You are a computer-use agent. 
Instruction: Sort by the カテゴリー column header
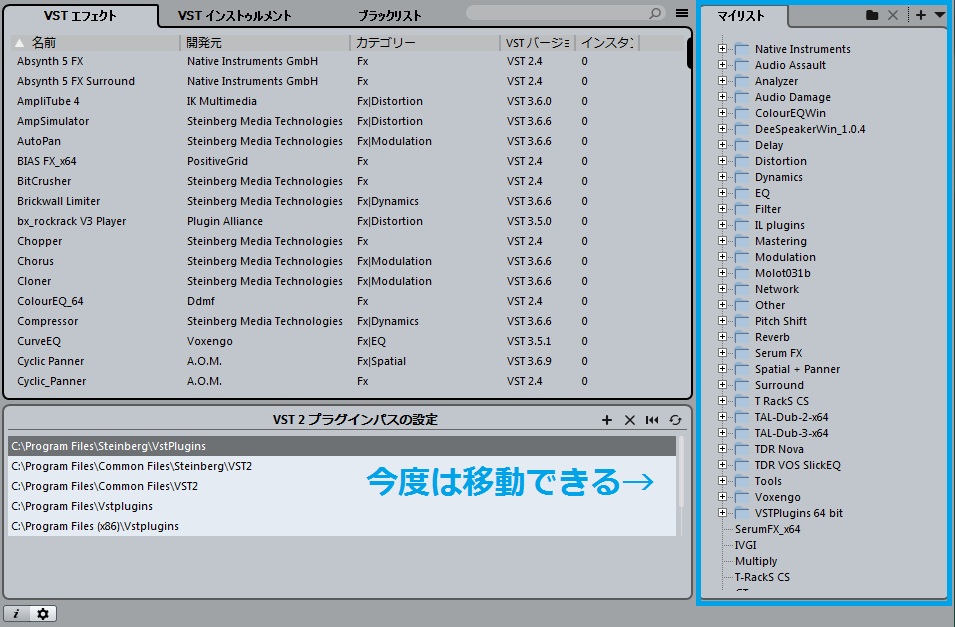click(x=424, y=43)
